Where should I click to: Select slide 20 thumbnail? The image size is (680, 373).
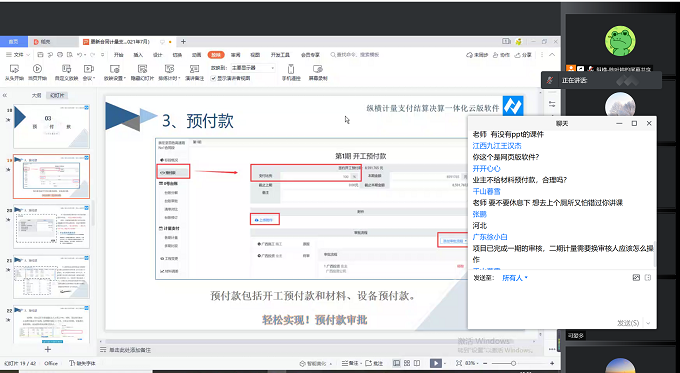pyautogui.click(x=52, y=226)
